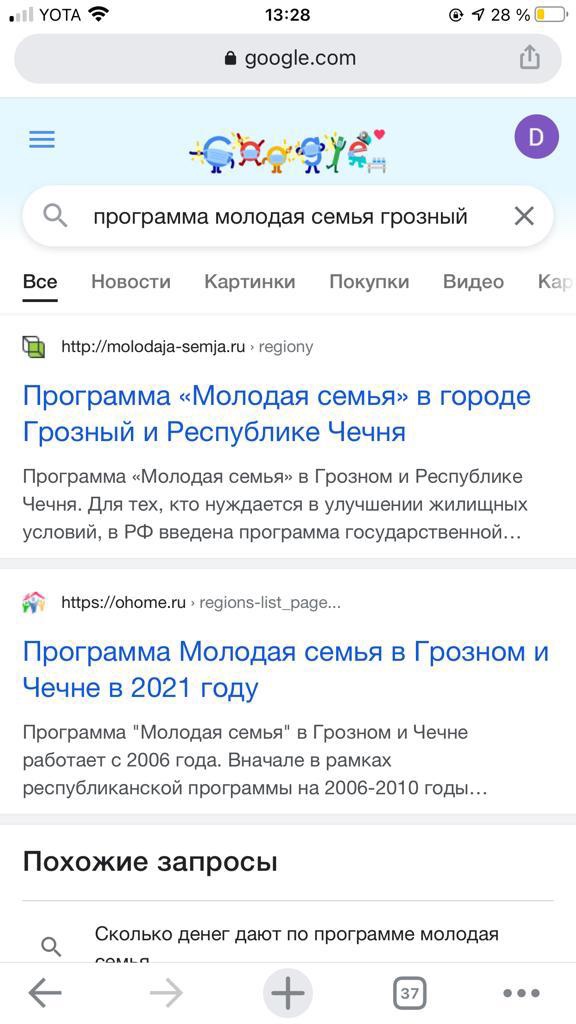Image resolution: width=576 pixels, height=1024 pixels.
Task: Tap the google.com address bar
Action: 287,58
